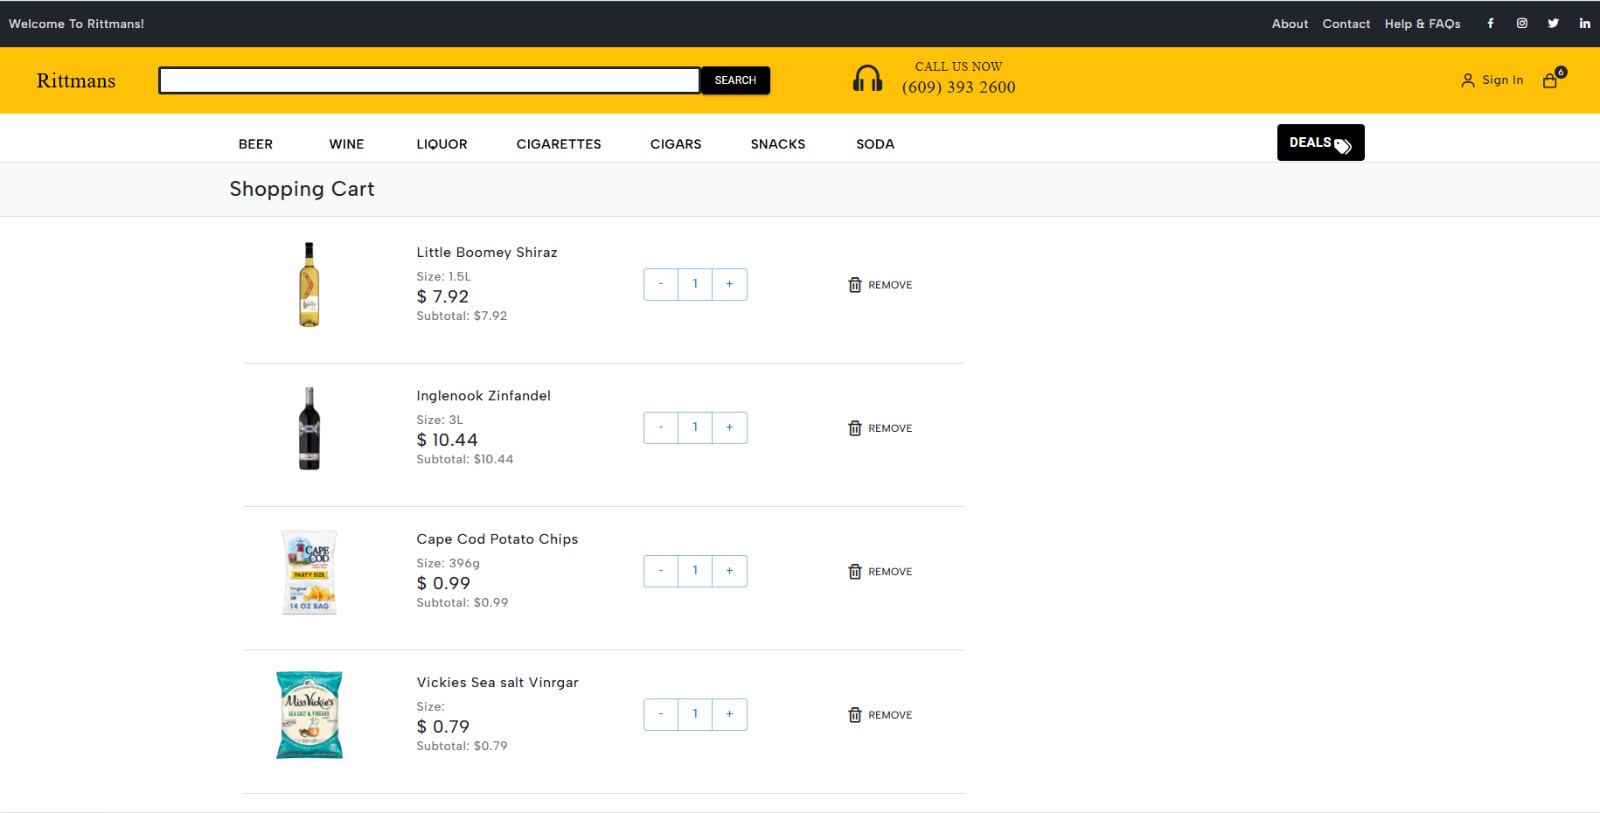Open the WINE category menu
Screen dimensions: 1600x813
pos(346,144)
